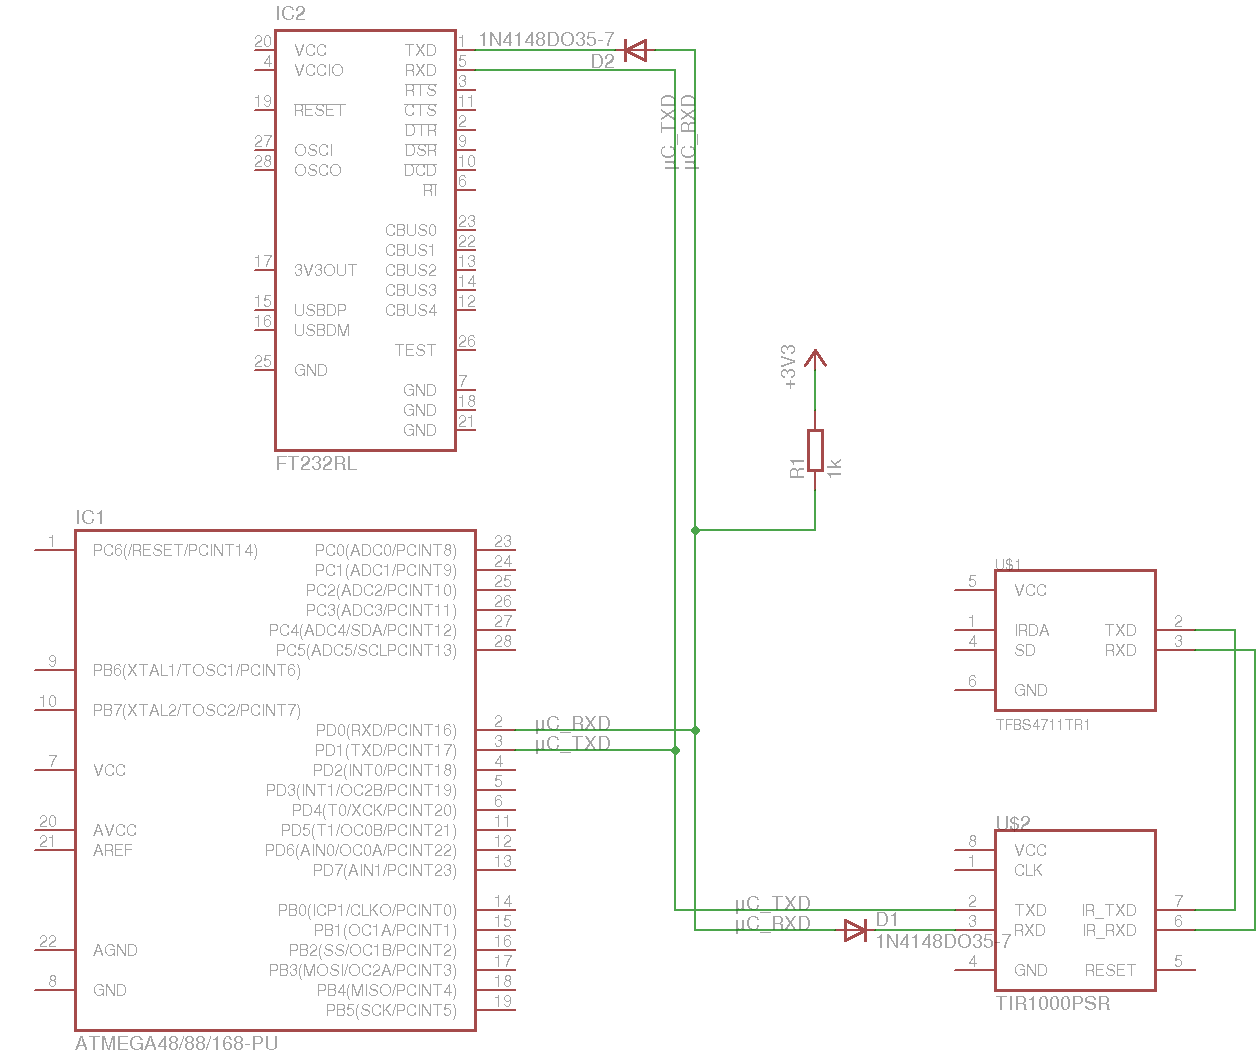The image size is (1257, 1056).
Task: Select the PD0(RXD/PCINT16) pin label
Action: (386, 730)
